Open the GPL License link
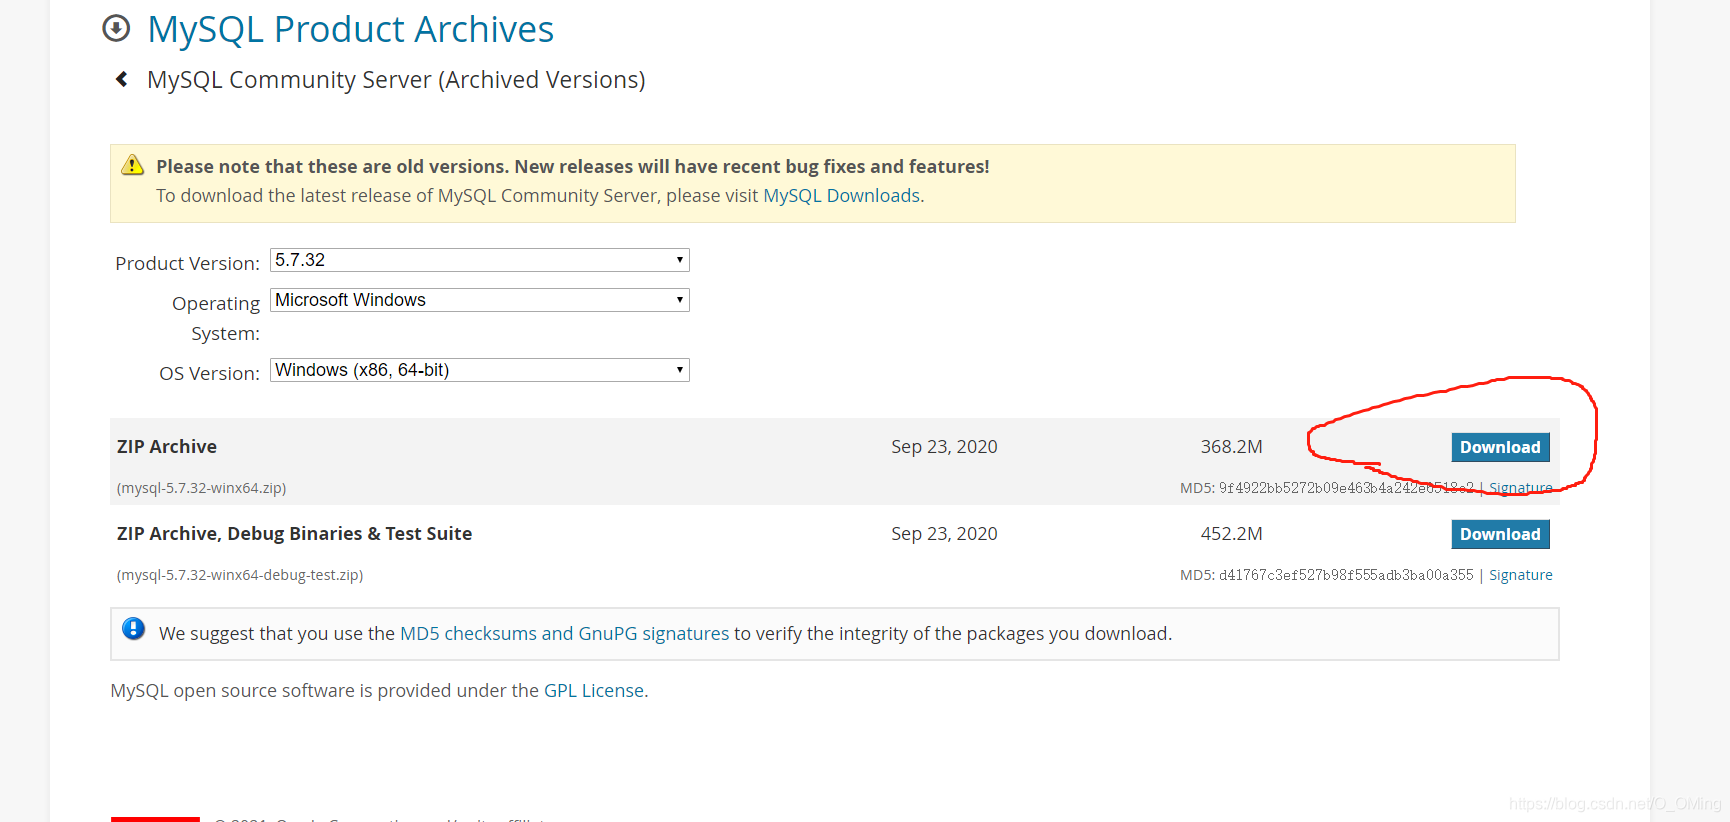The width and height of the screenshot is (1730, 822). coord(594,690)
